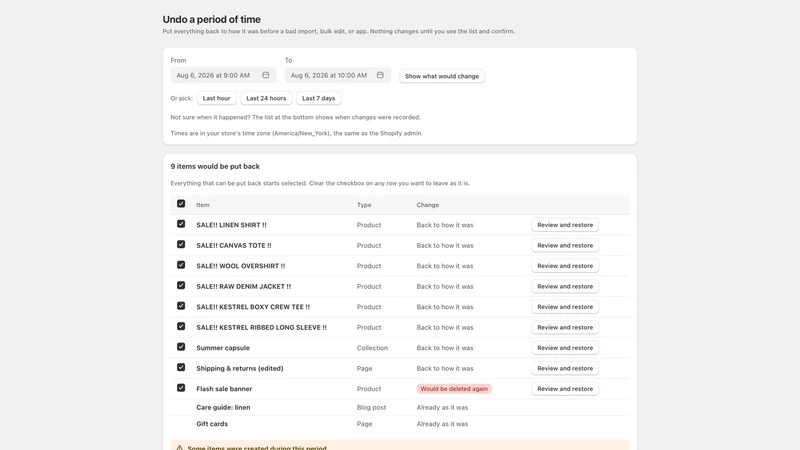The height and width of the screenshot is (450, 800).
Task: Select the Summer capsule item name
Action: point(223,348)
